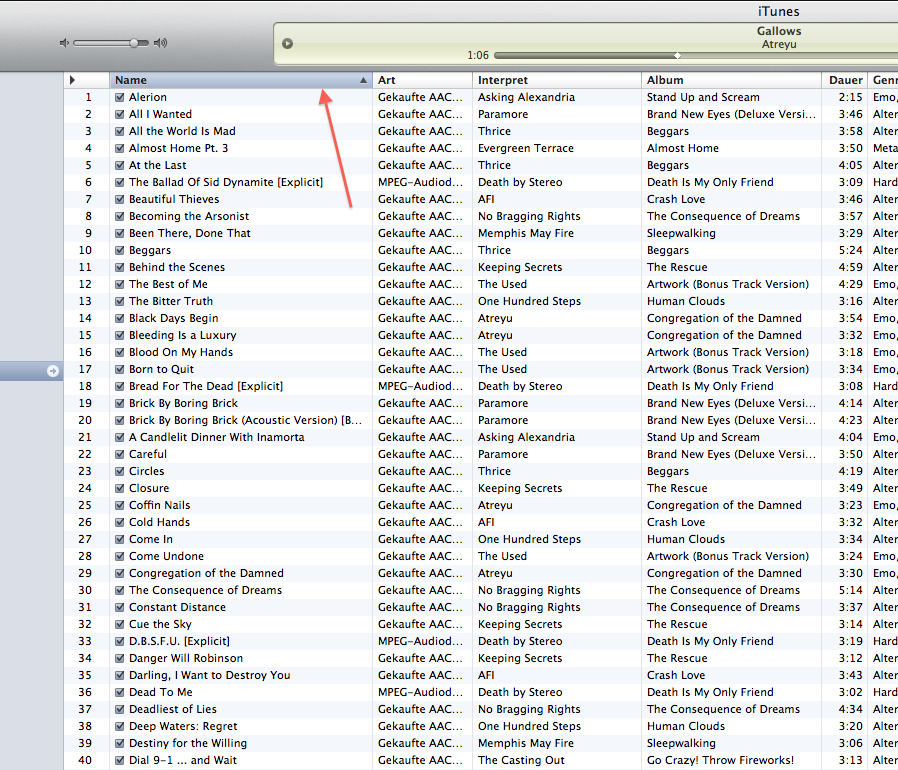Click album Almost Home in row 4
Image resolution: width=898 pixels, height=770 pixels.
tap(683, 148)
